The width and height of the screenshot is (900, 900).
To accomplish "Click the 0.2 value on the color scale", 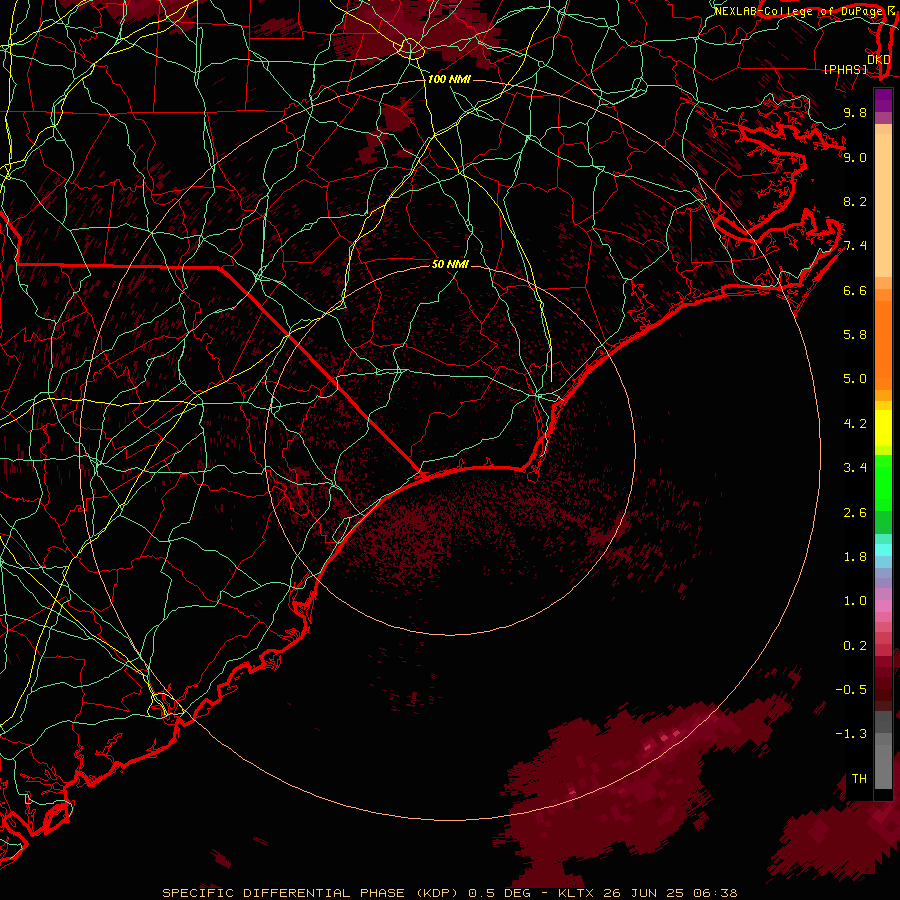I will [855, 646].
